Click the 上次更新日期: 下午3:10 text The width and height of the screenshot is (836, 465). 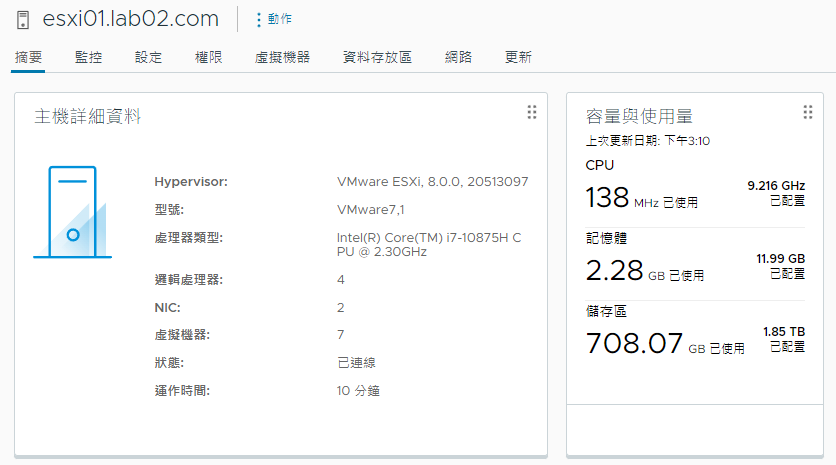648,141
